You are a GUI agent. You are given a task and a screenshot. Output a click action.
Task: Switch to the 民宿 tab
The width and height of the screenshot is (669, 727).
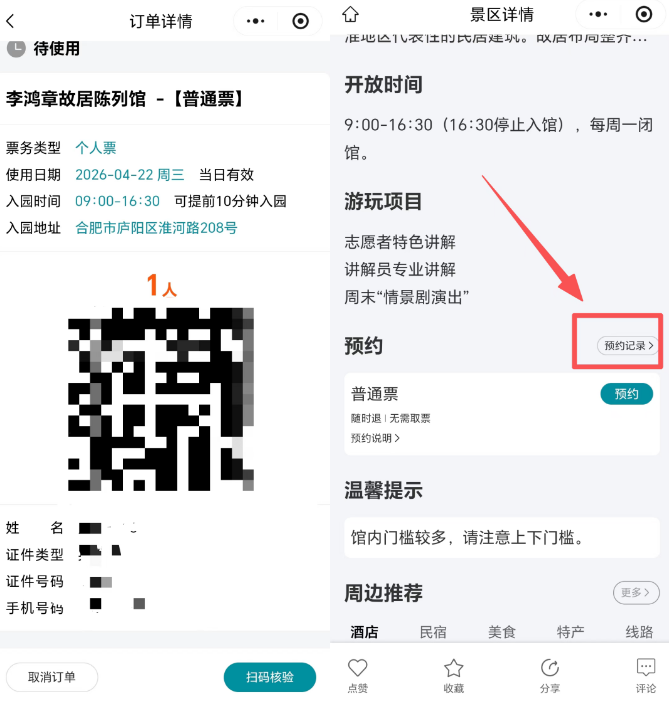[x=433, y=632]
